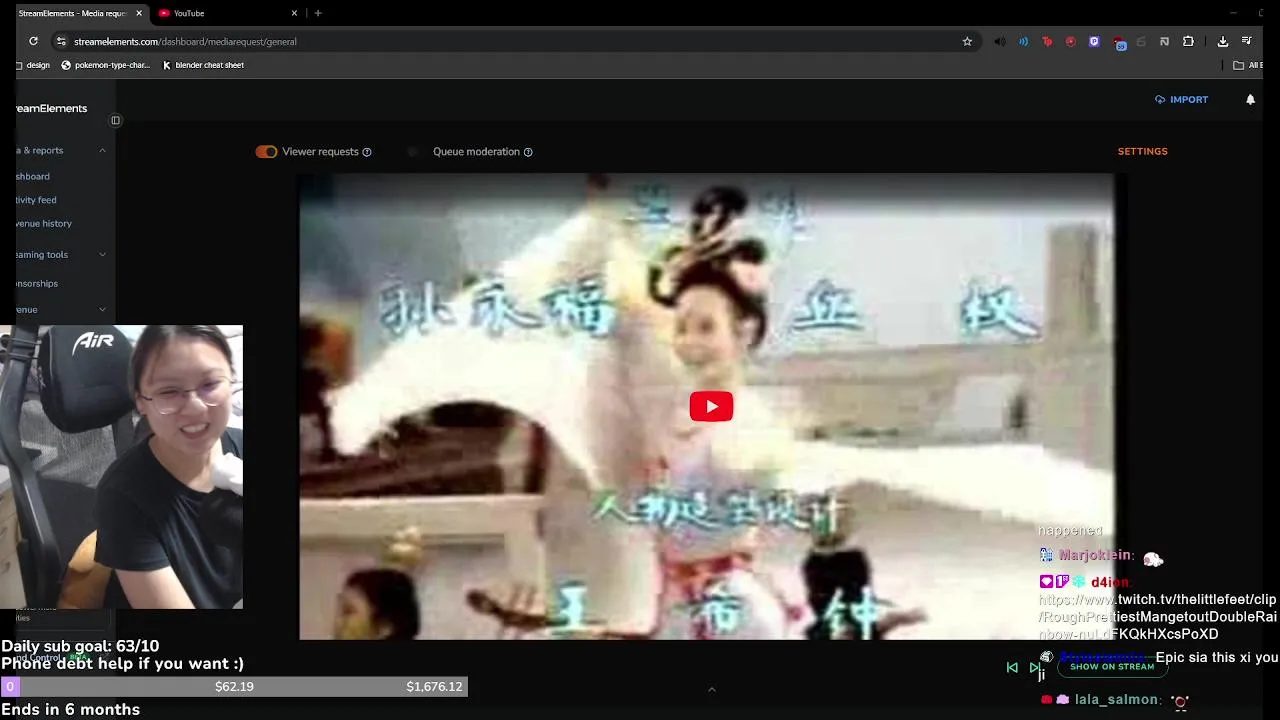Switch to the StreamElements Media request tab
Screen dimensions: 1280x720
(72, 13)
